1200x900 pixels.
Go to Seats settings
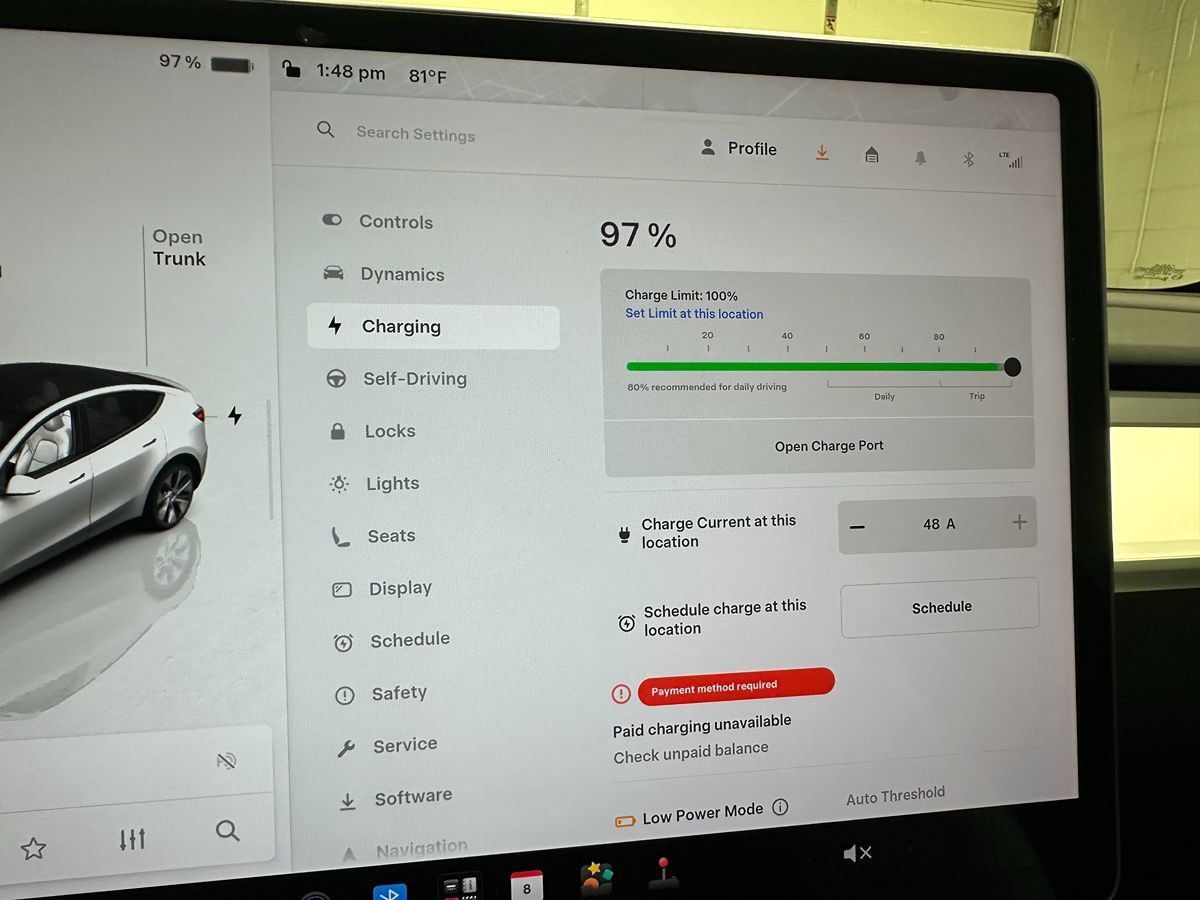point(374,536)
